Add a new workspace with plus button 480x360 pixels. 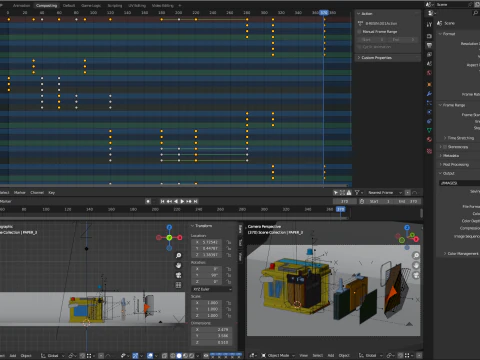180,6
